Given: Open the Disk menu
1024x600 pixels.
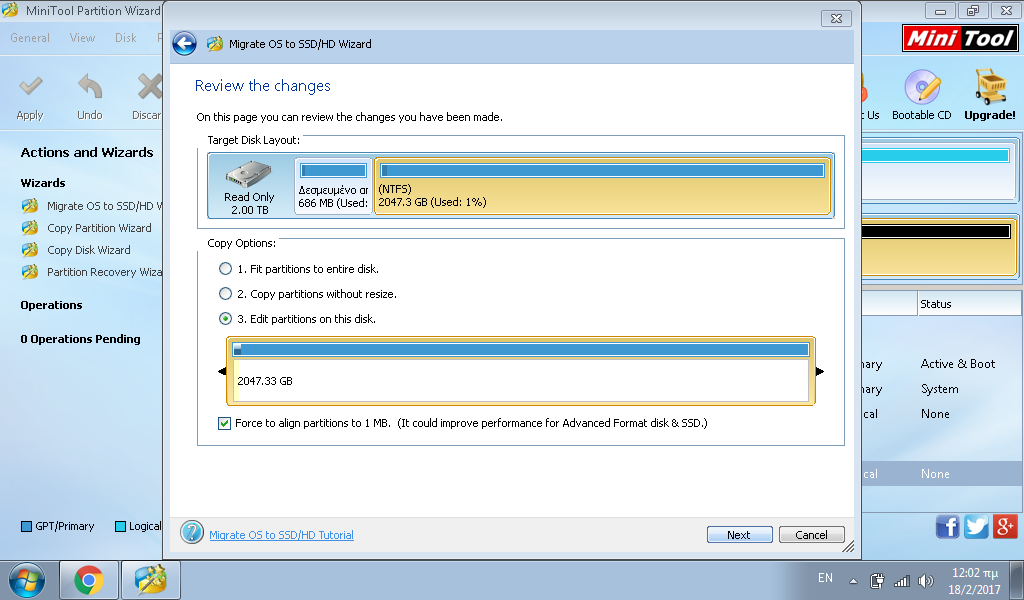Looking at the screenshot, I should click(125, 38).
